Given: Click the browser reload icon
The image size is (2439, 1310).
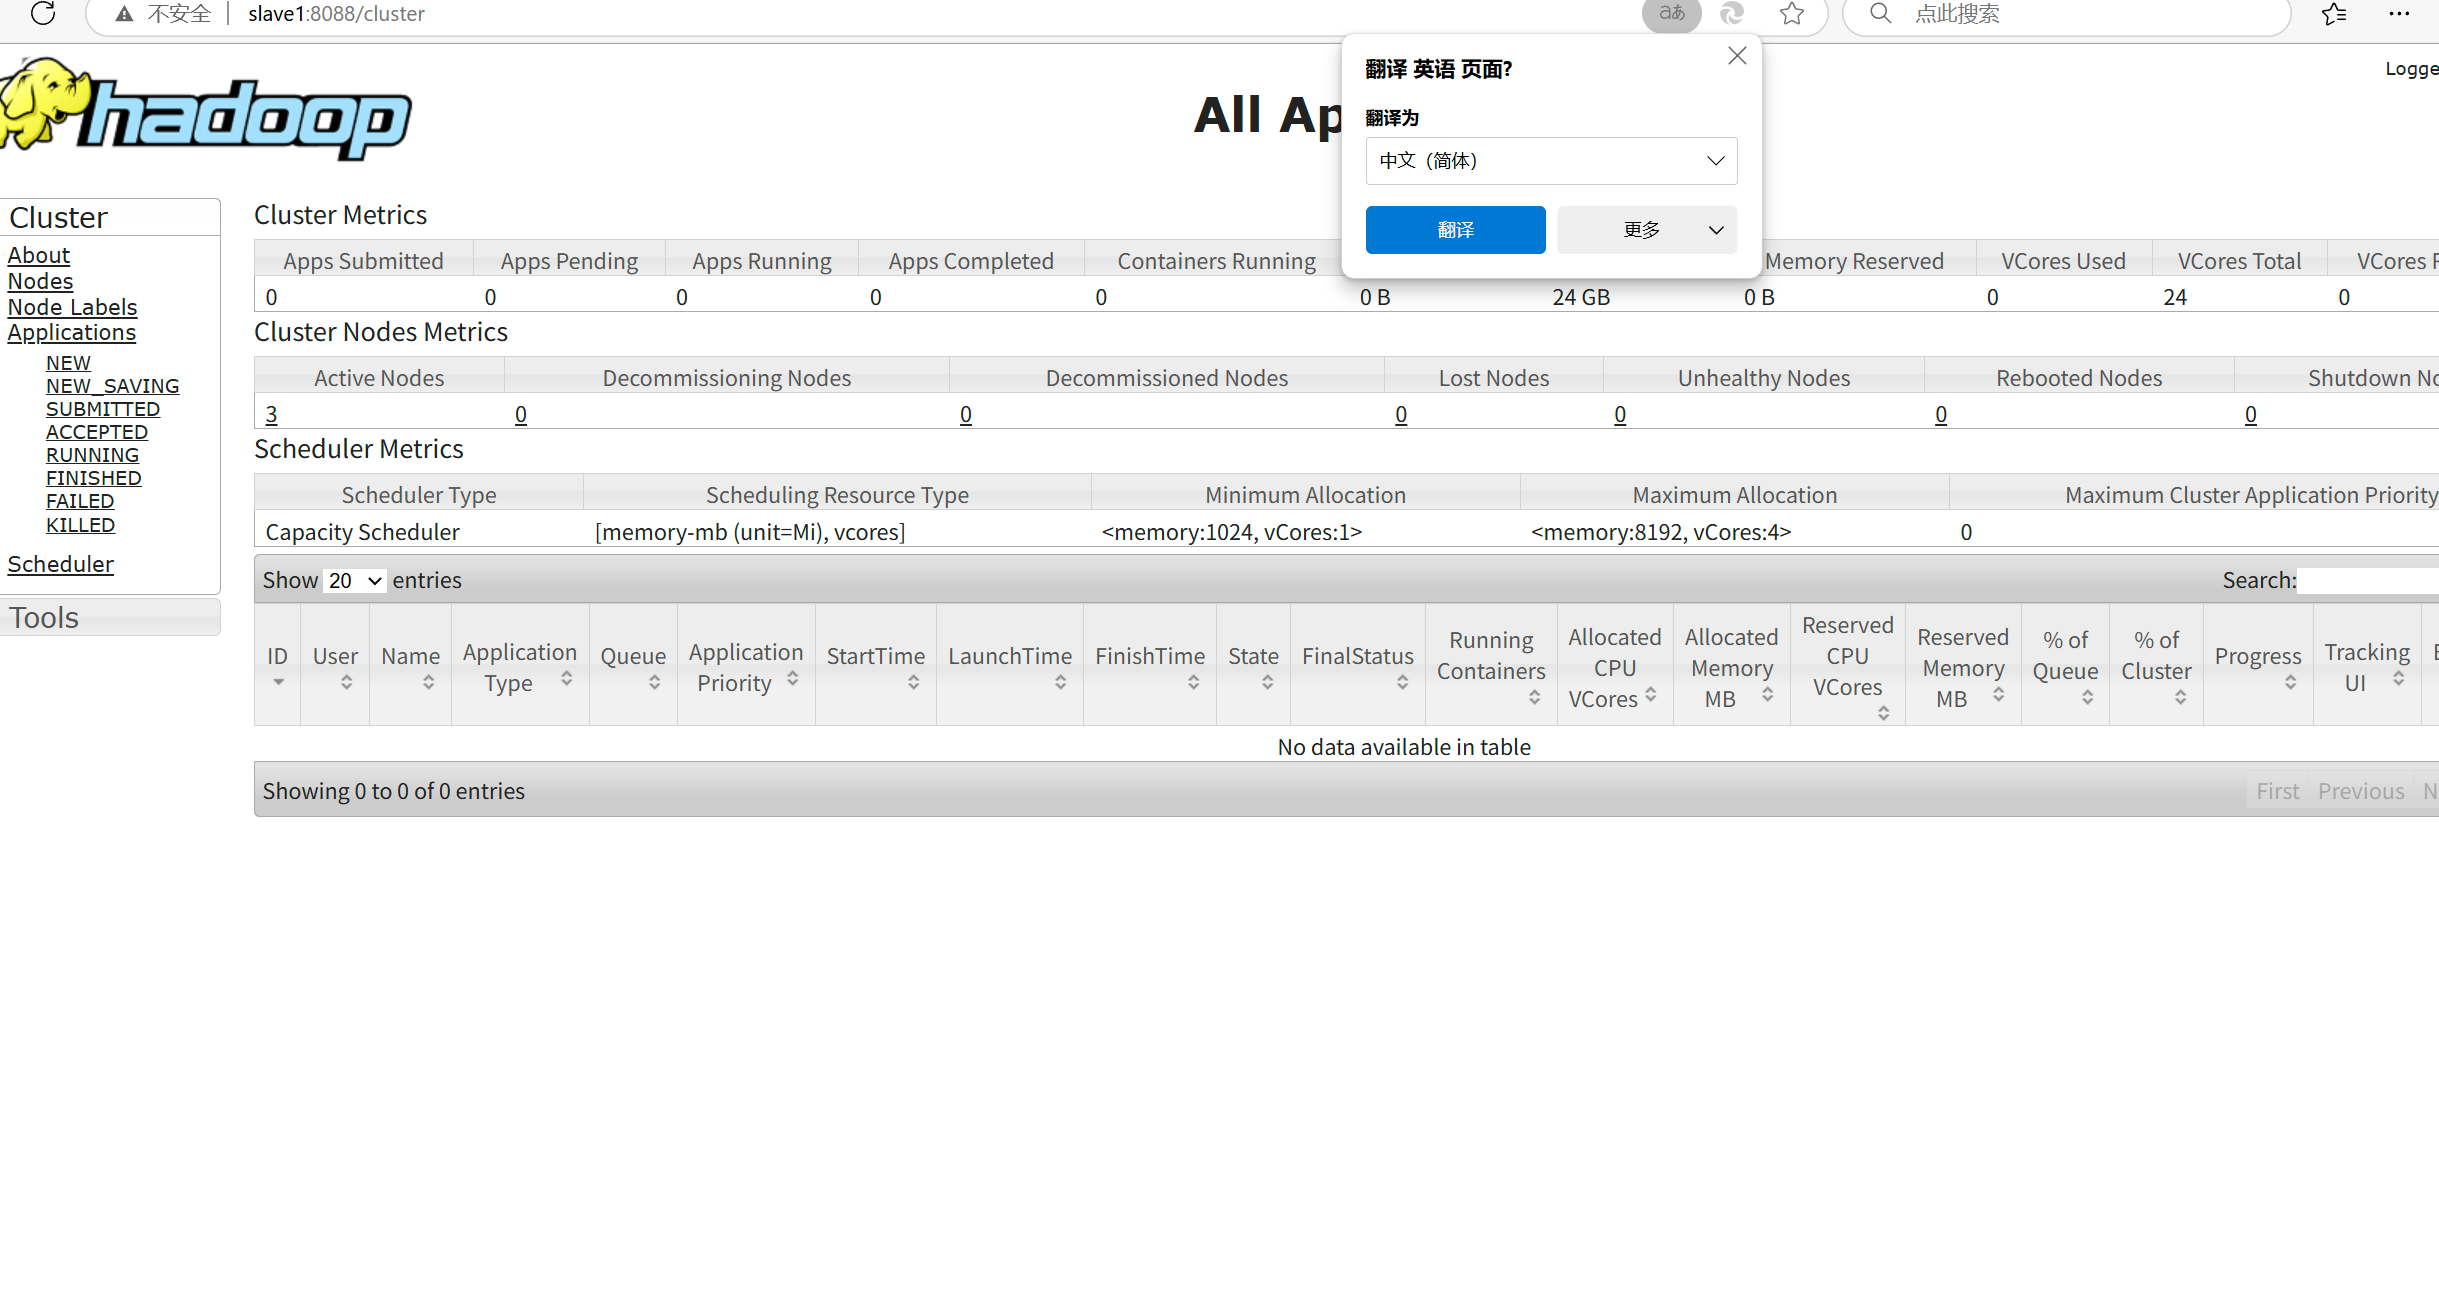Looking at the screenshot, I should (x=43, y=13).
